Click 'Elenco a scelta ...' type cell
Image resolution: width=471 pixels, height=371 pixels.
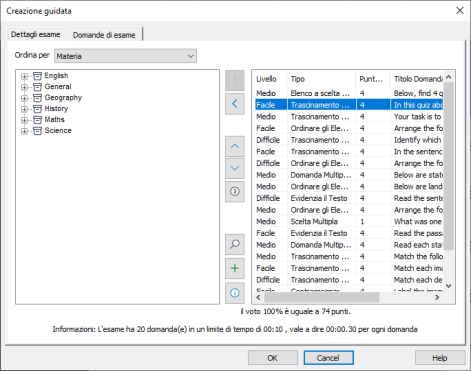[x=320, y=93]
